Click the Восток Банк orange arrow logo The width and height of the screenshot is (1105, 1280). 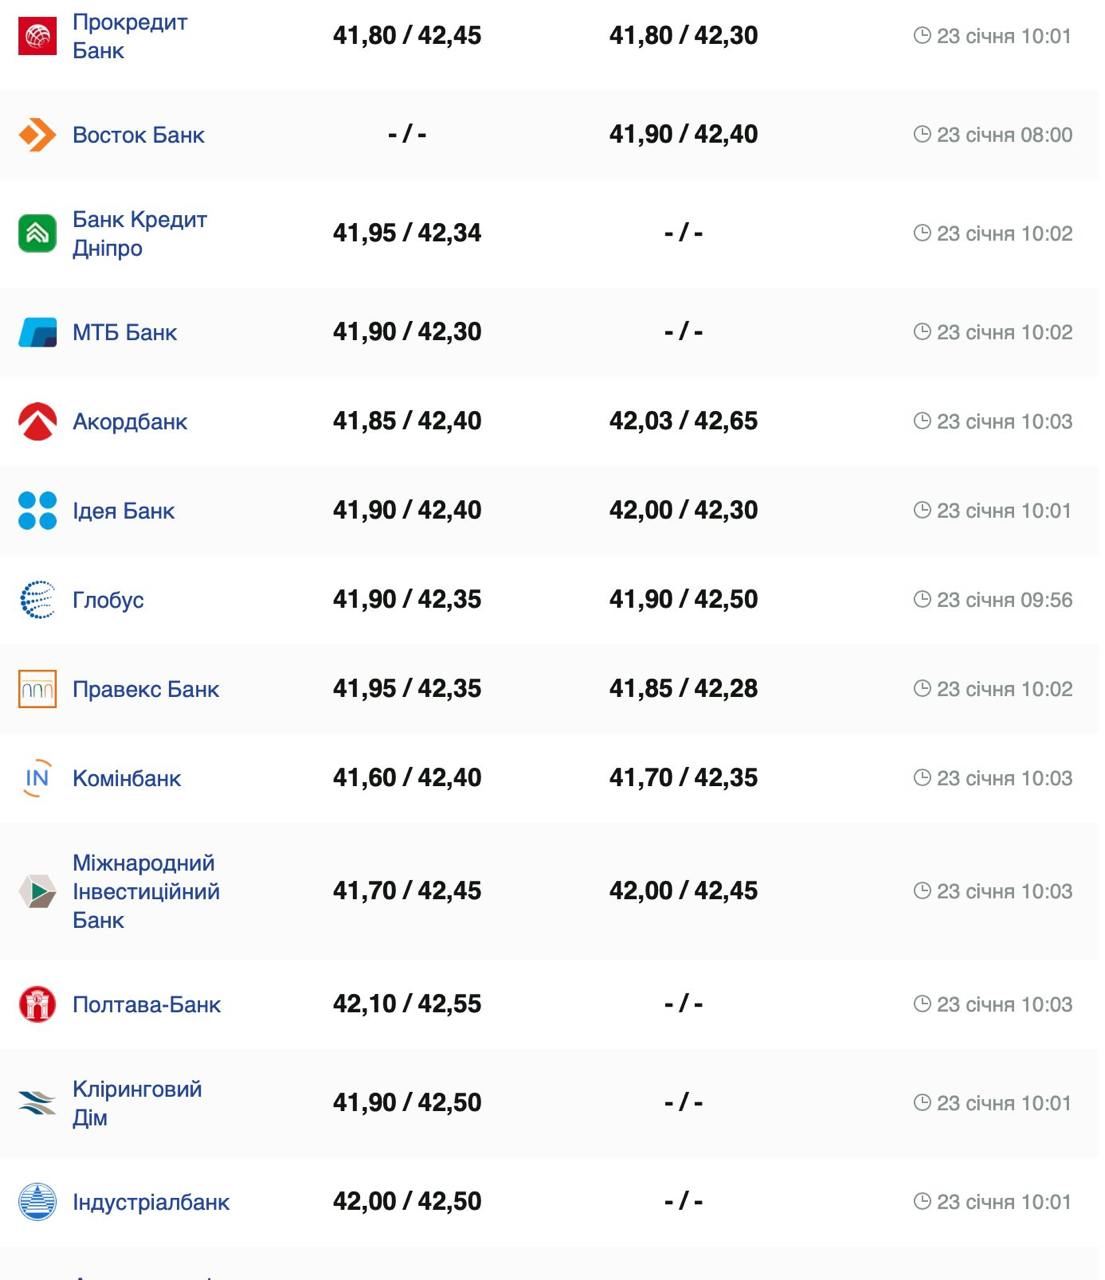pos(38,135)
